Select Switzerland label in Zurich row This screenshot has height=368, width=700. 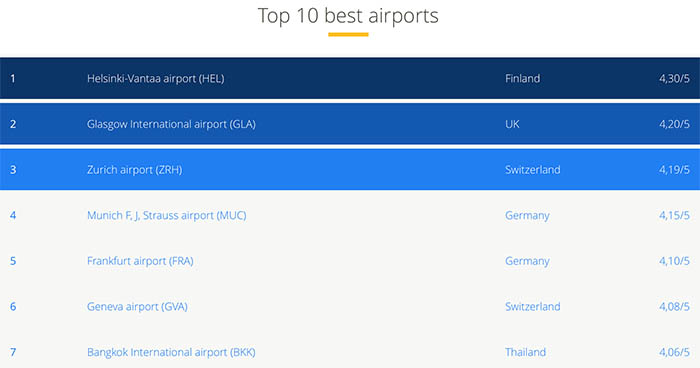click(x=533, y=170)
